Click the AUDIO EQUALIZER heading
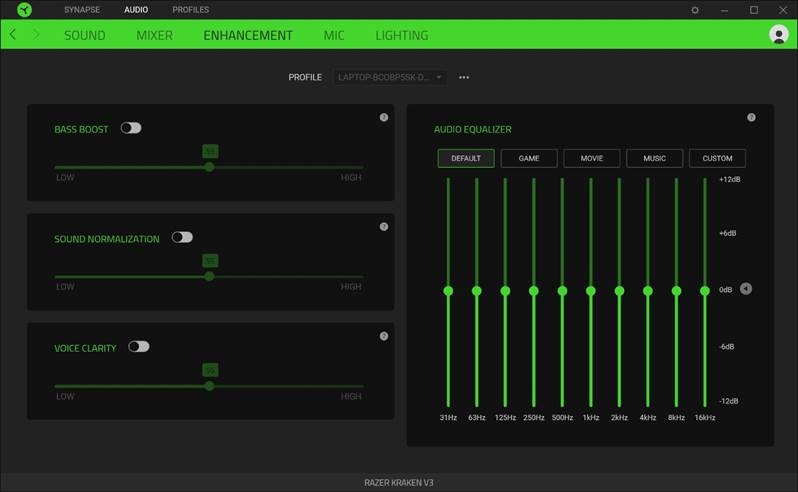The image size is (798, 492). (x=472, y=130)
